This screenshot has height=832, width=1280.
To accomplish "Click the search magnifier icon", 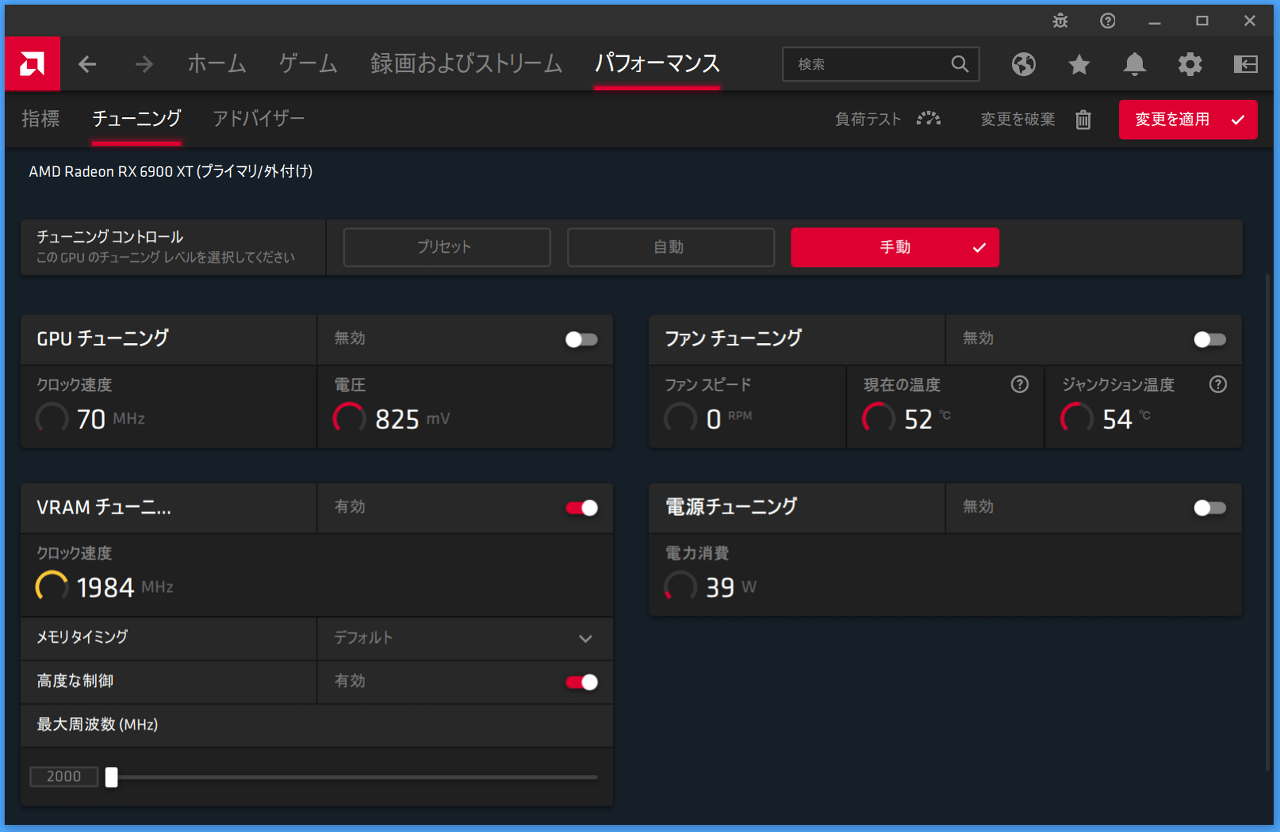I will pos(960,64).
